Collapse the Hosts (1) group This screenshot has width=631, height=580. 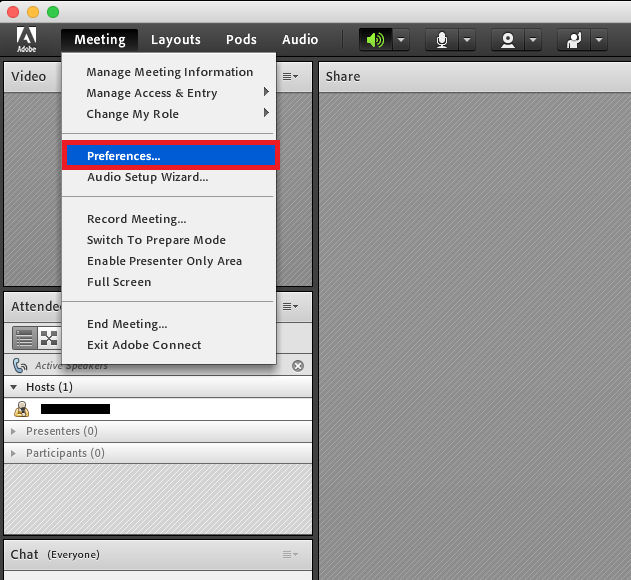click(14, 387)
